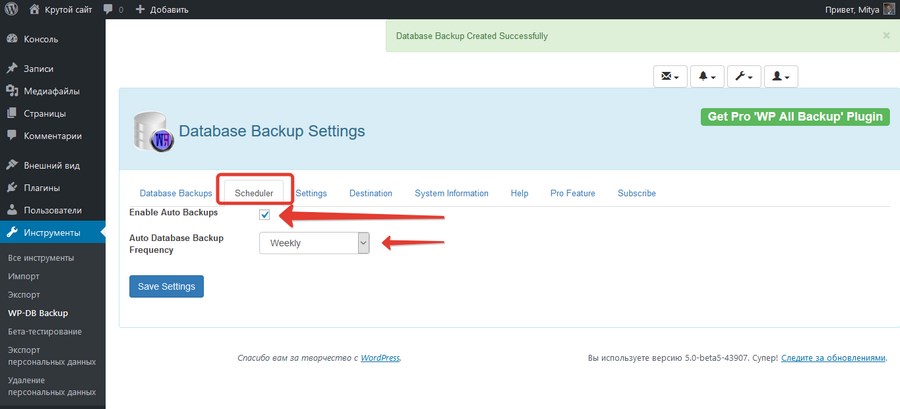Open Медиафайлы library
Viewport: 900px width, 409px height.
click(x=52, y=91)
